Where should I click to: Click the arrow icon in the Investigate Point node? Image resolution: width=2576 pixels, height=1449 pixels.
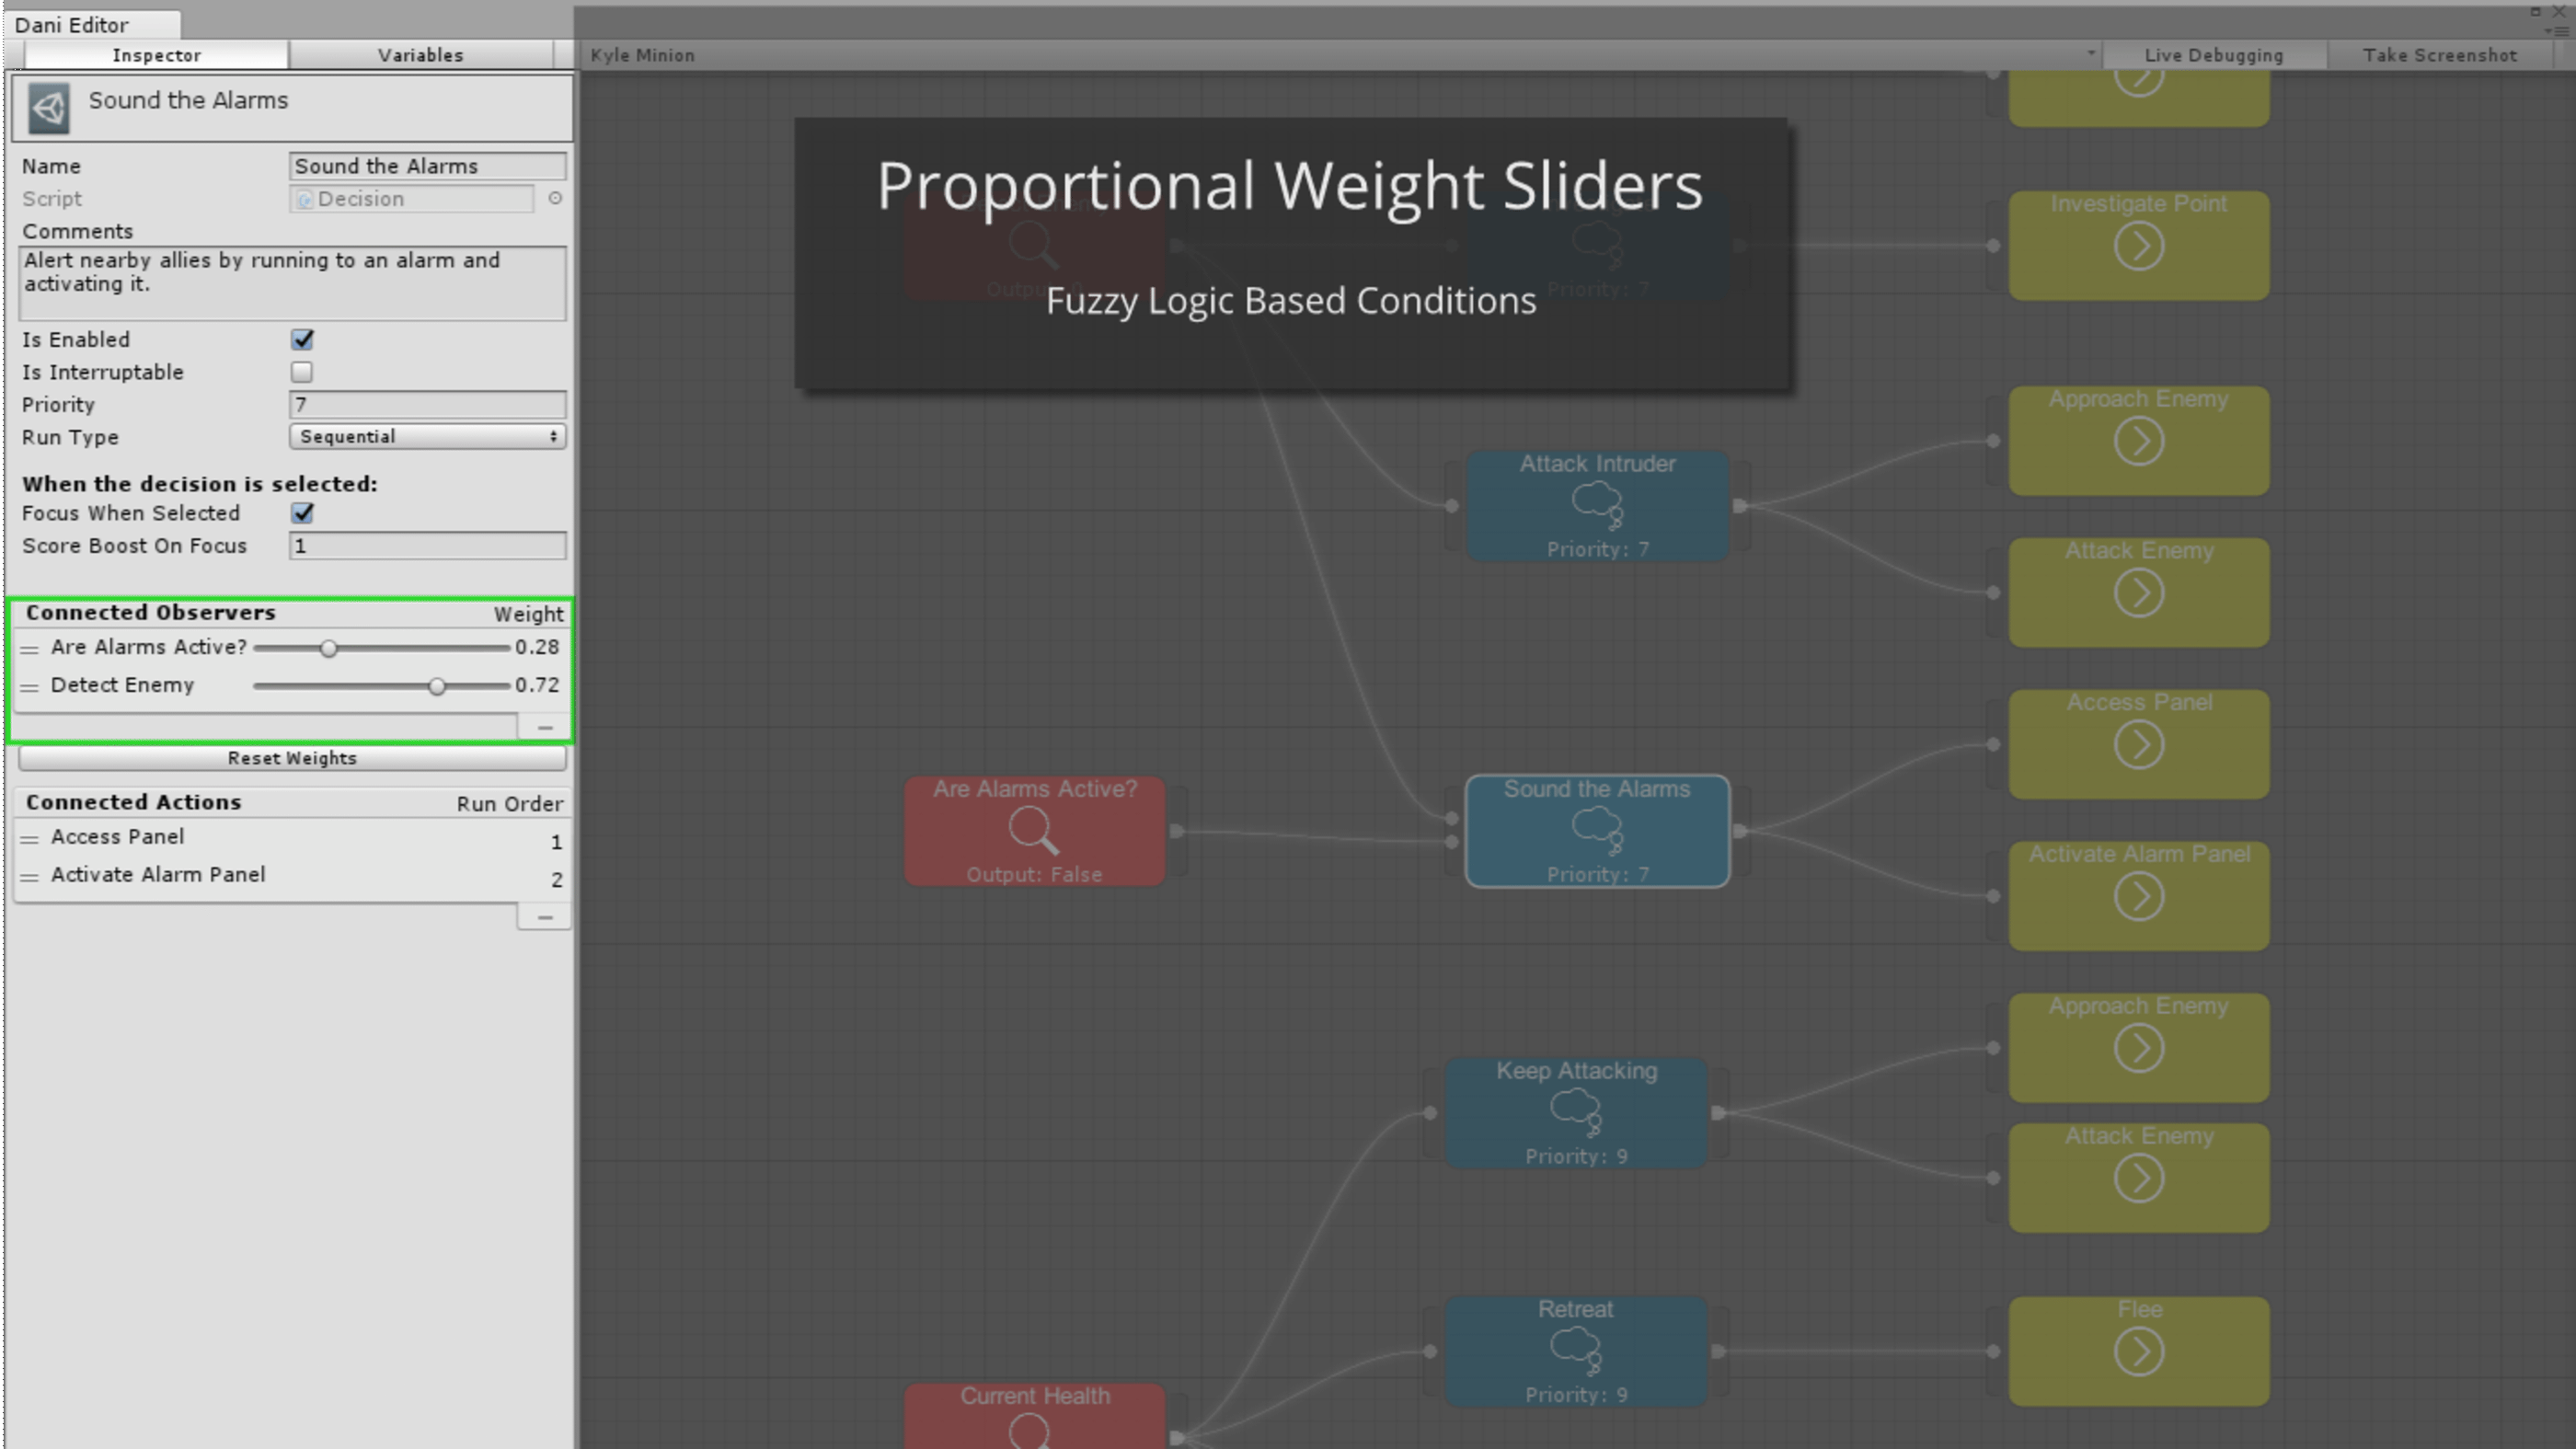tap(2139, 246)
